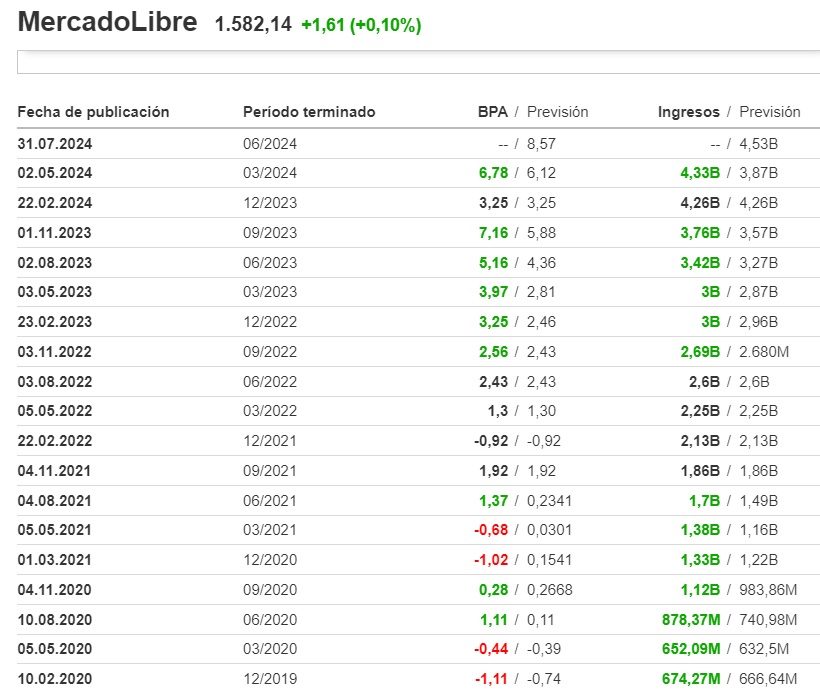Select the publication date 03.05.2023
This screenshot has width=820, height=693.
click(x=55, y=292)
